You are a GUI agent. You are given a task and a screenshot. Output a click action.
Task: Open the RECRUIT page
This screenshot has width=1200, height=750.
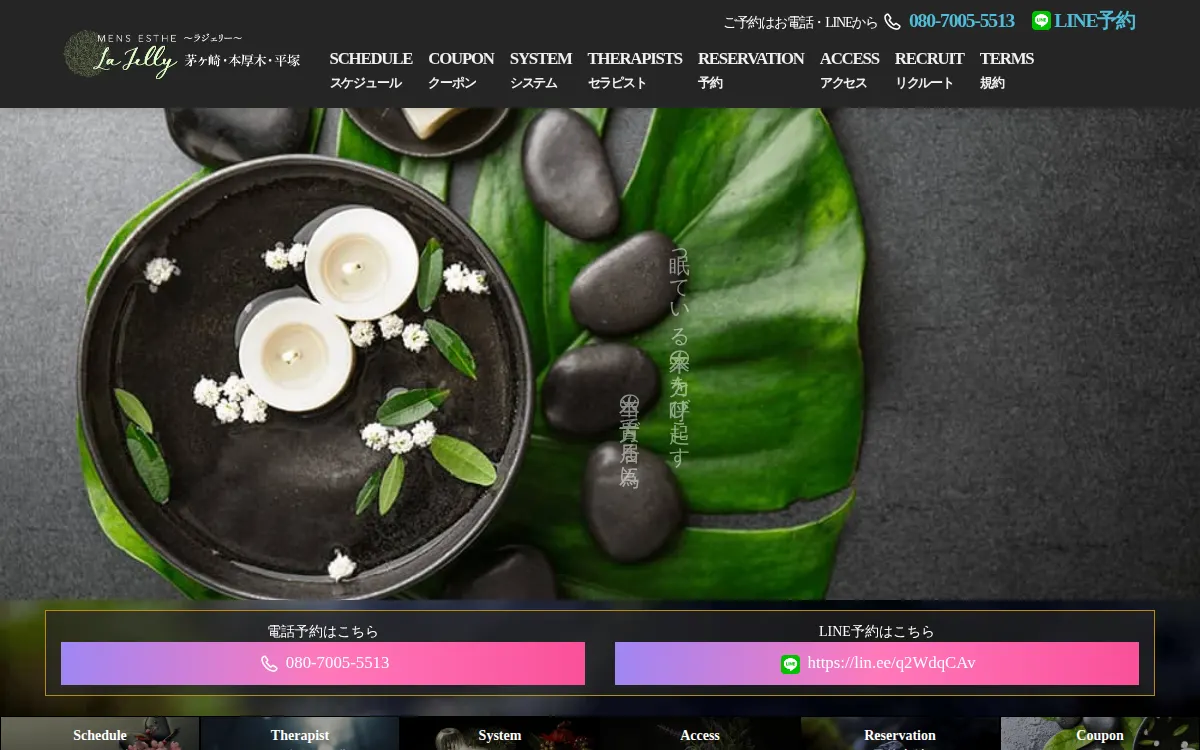coord(929,69)
